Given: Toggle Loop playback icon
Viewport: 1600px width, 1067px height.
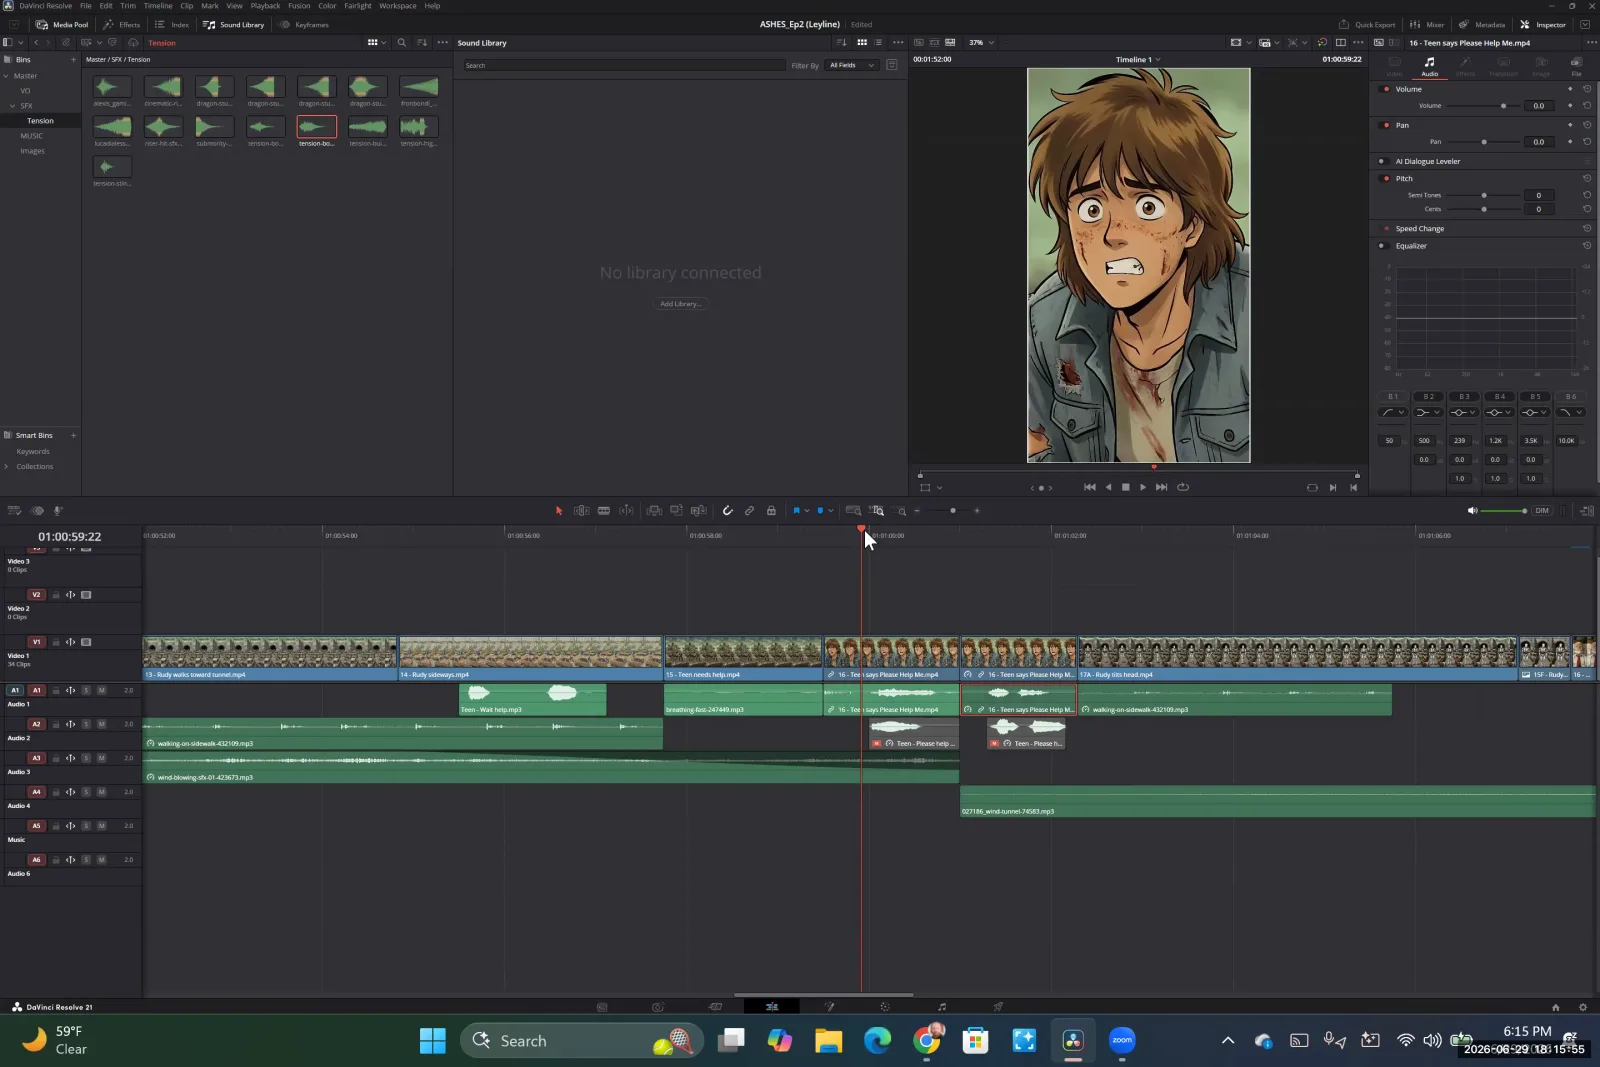Looking at the screenshot, I should [x=1183, y=488].
